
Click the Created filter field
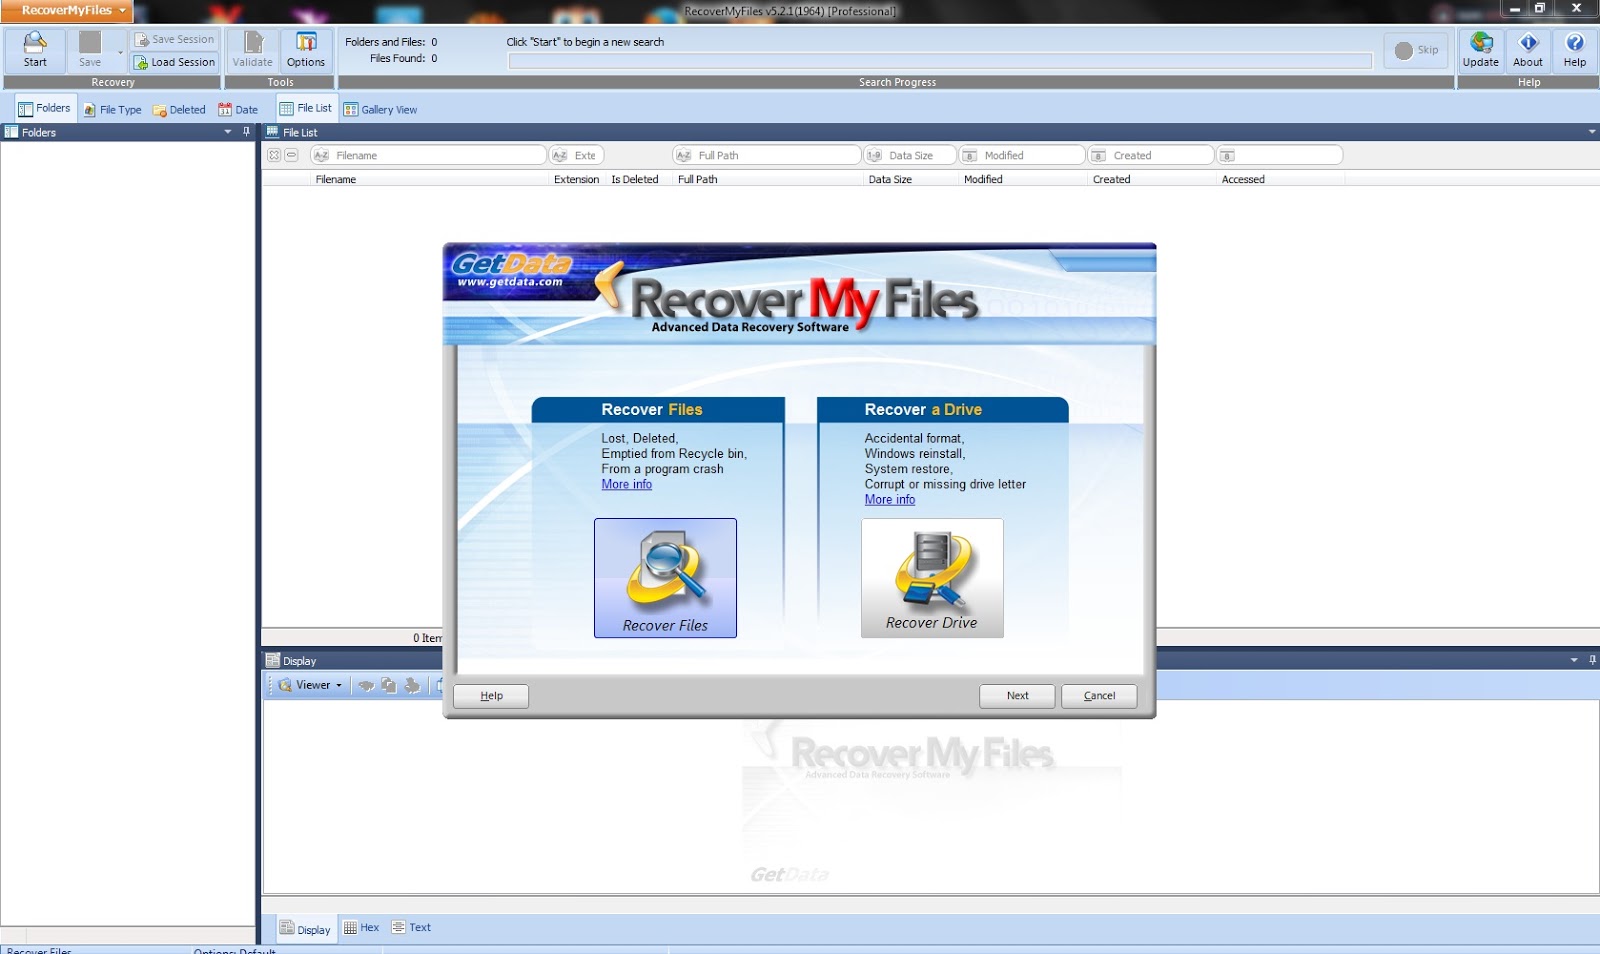click(1151, 155)
